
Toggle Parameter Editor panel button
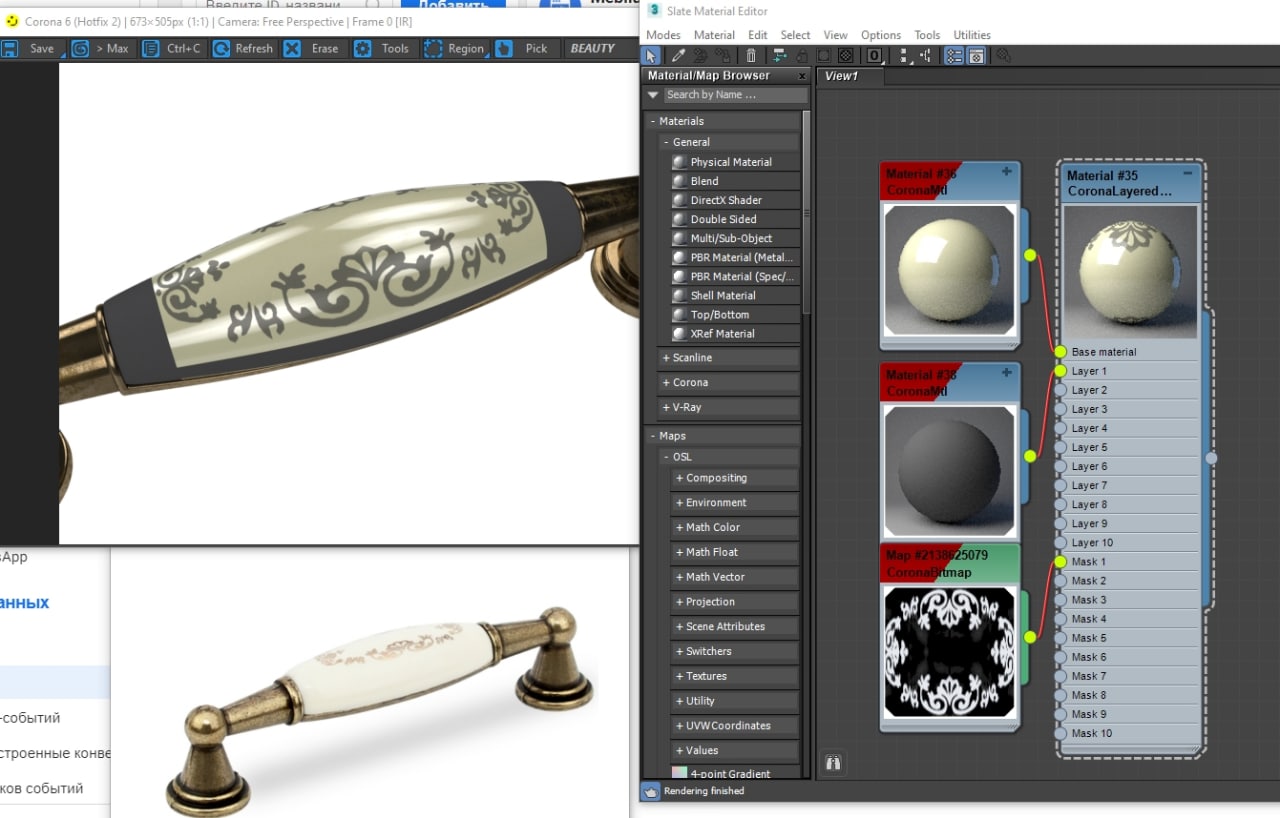976,56
